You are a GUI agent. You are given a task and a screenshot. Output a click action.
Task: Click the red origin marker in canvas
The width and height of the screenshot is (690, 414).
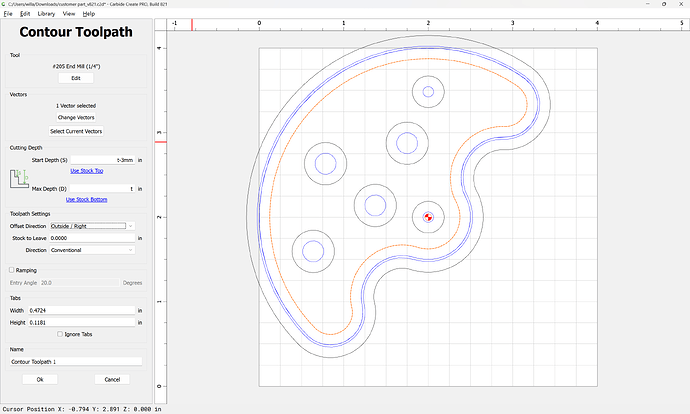tap(428, 217)
